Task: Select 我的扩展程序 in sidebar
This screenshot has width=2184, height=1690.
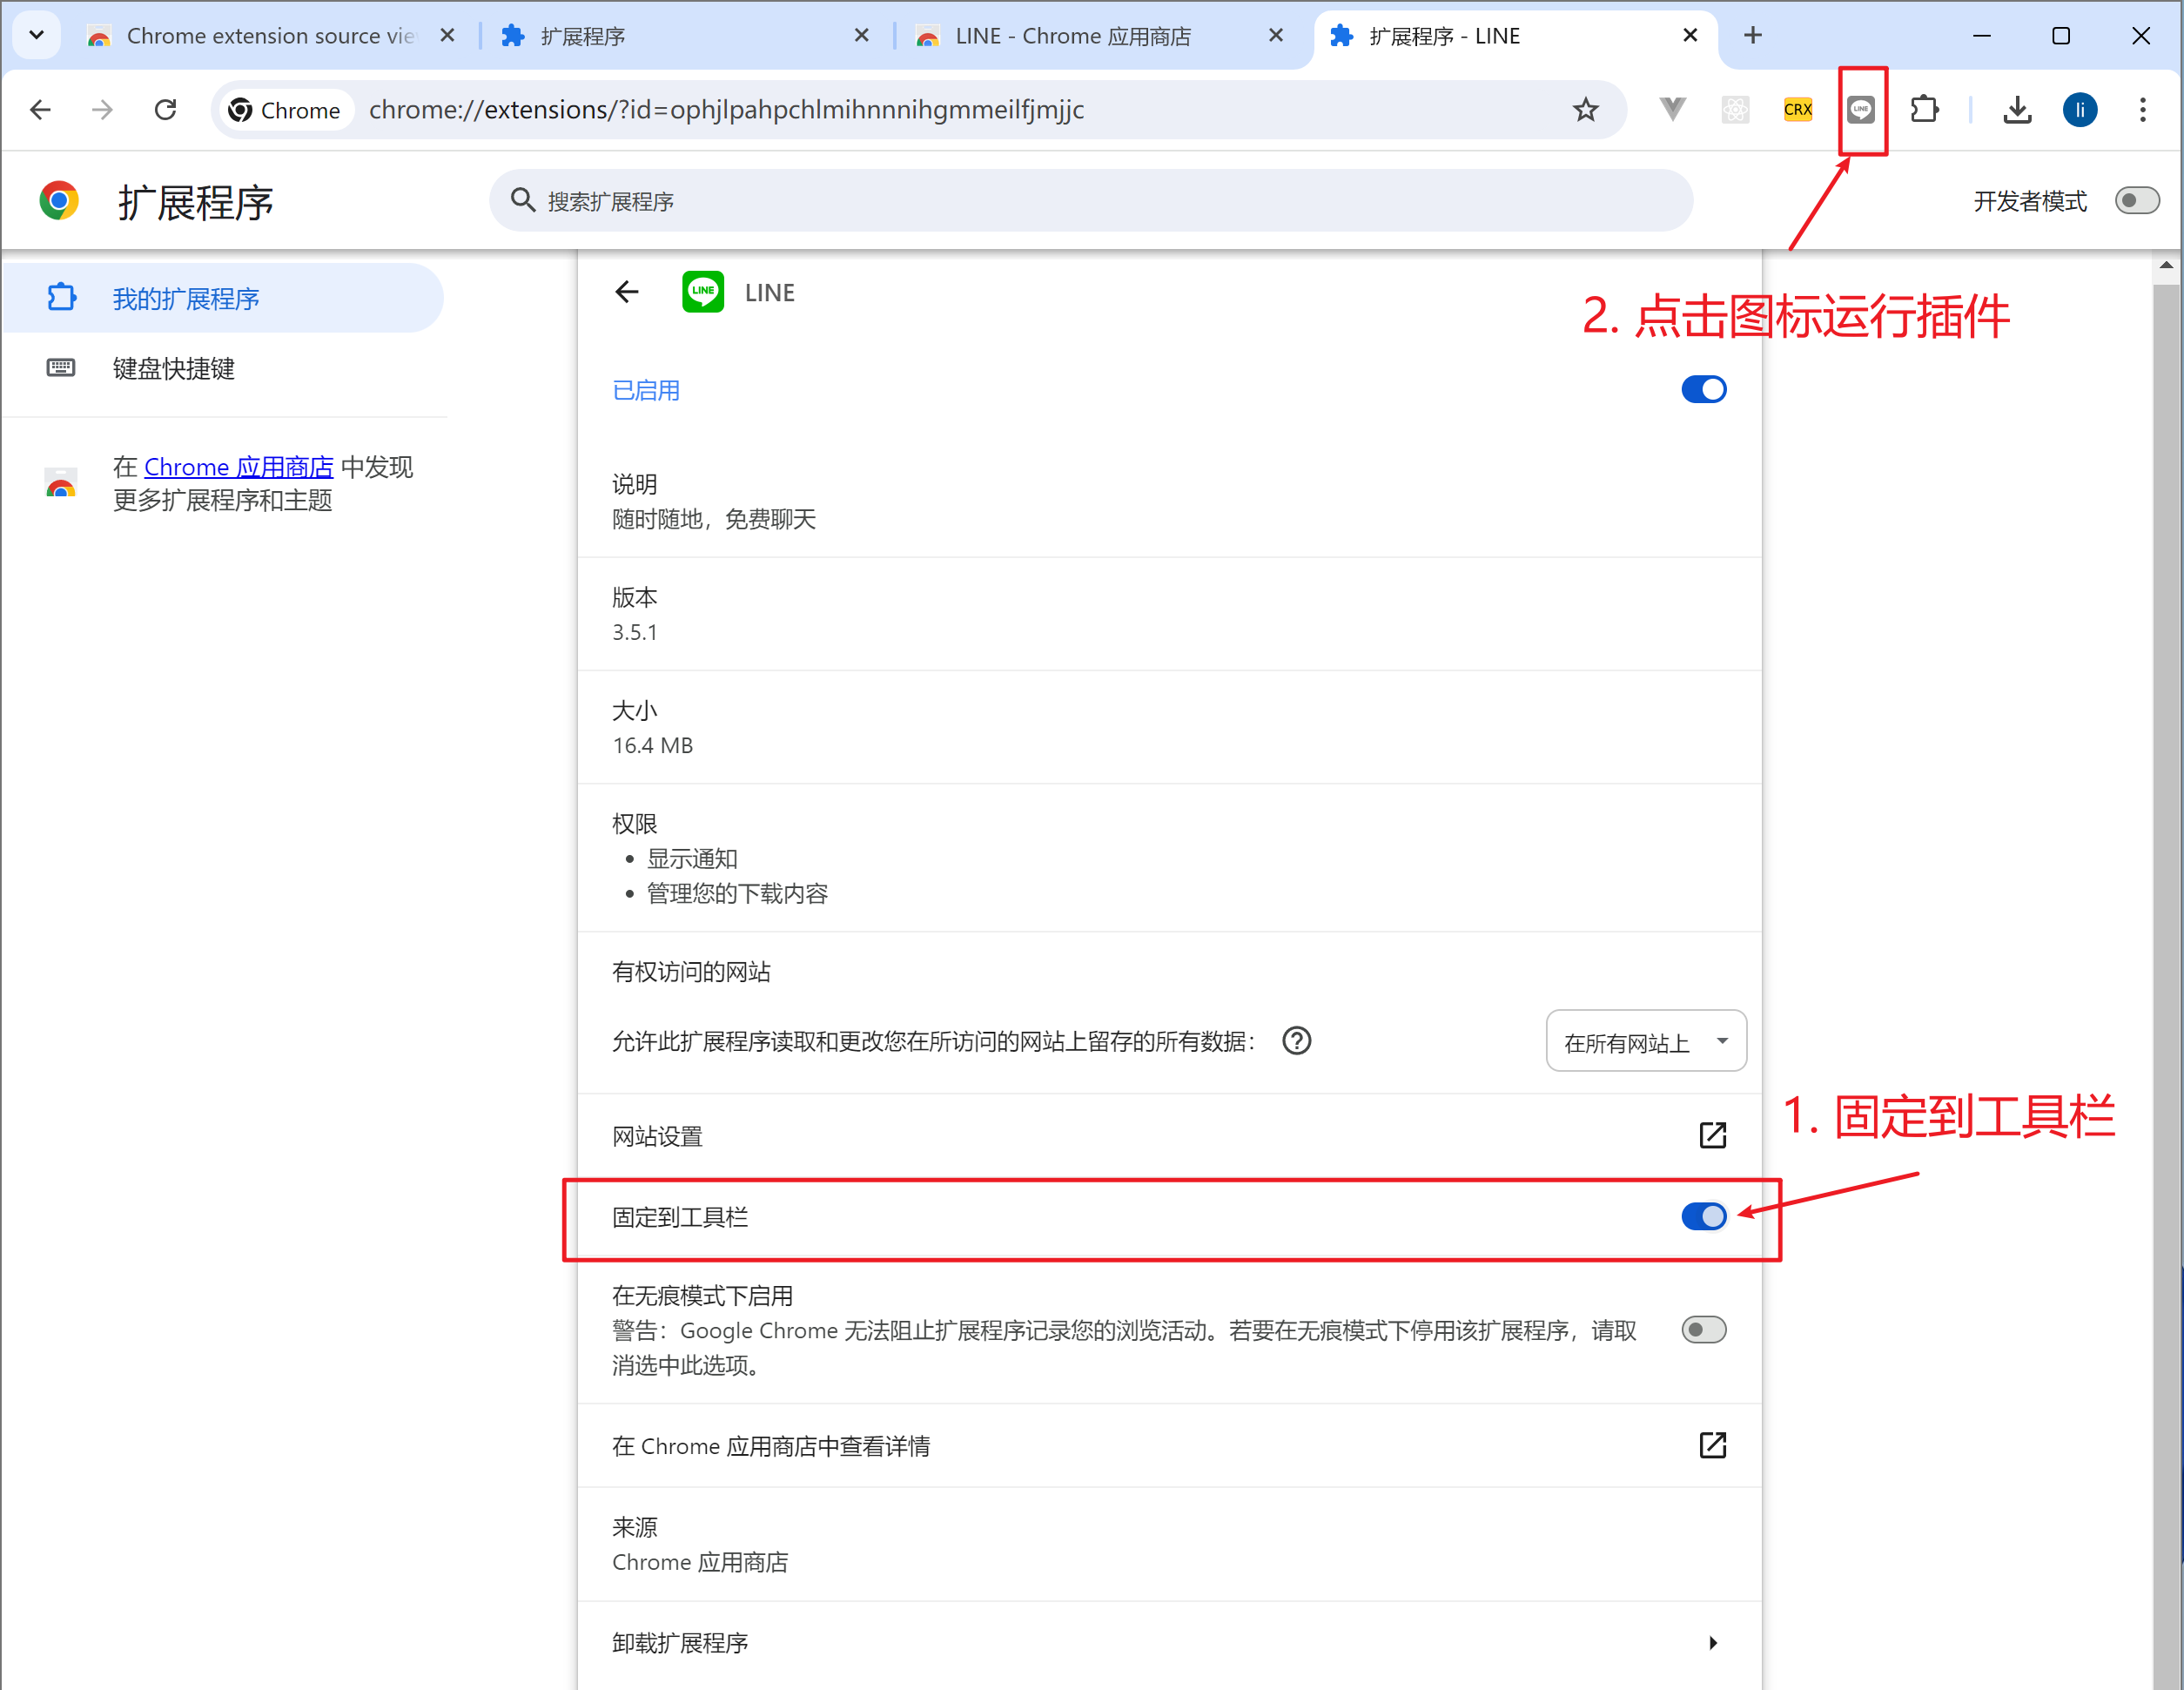Action: [x=222, y=298]
